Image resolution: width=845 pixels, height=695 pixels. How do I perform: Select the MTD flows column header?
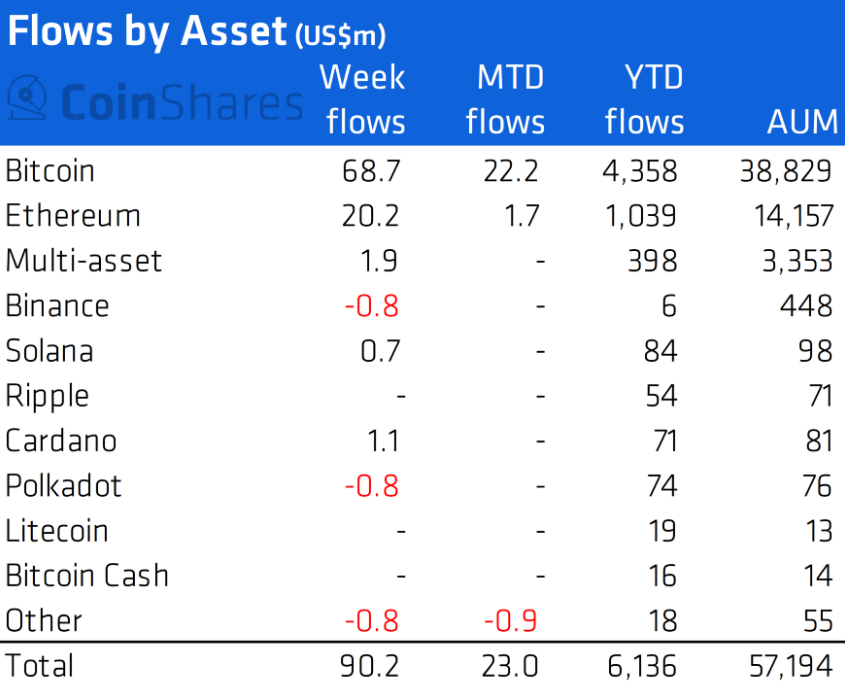505,99
